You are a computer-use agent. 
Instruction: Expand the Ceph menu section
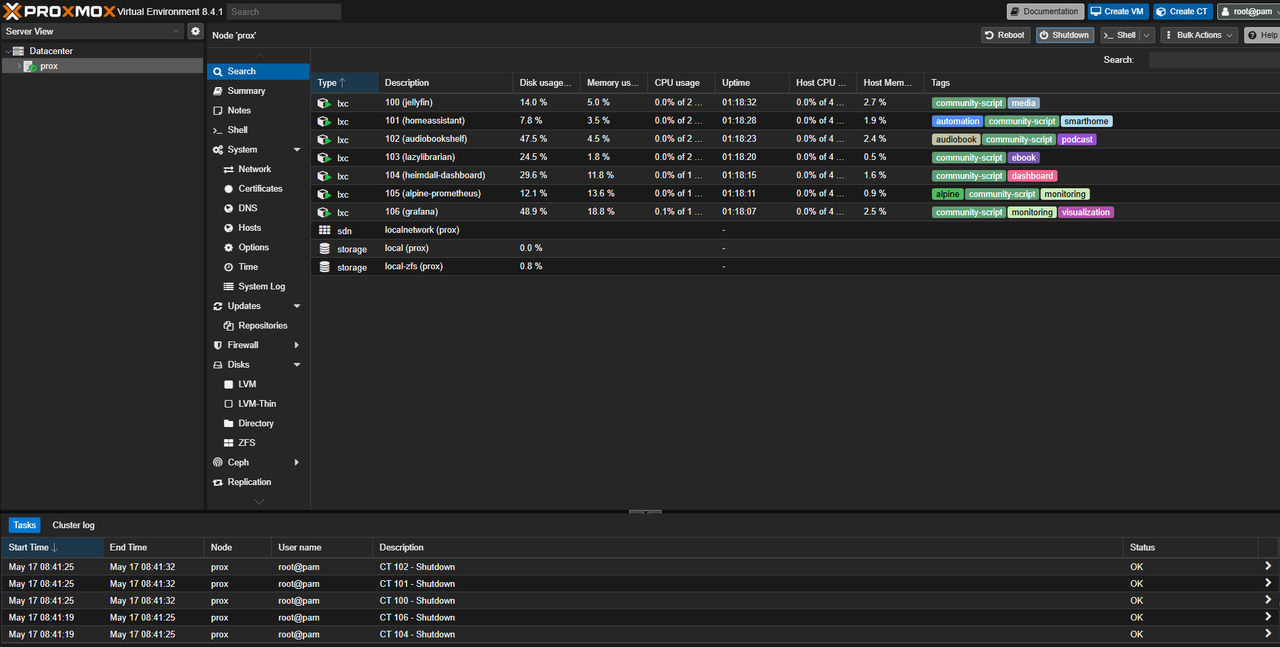(297, 463)
